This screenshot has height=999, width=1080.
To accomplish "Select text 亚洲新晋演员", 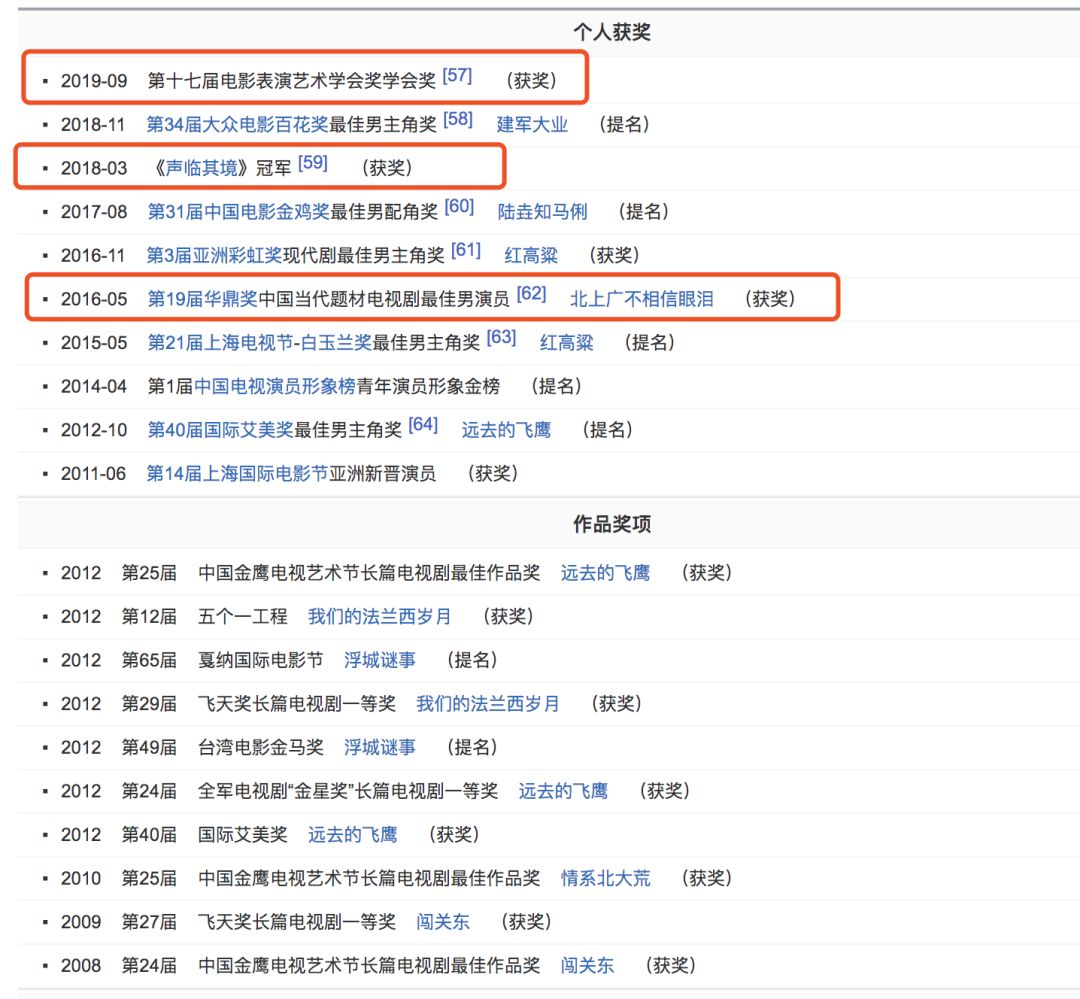I will [382, 474].
